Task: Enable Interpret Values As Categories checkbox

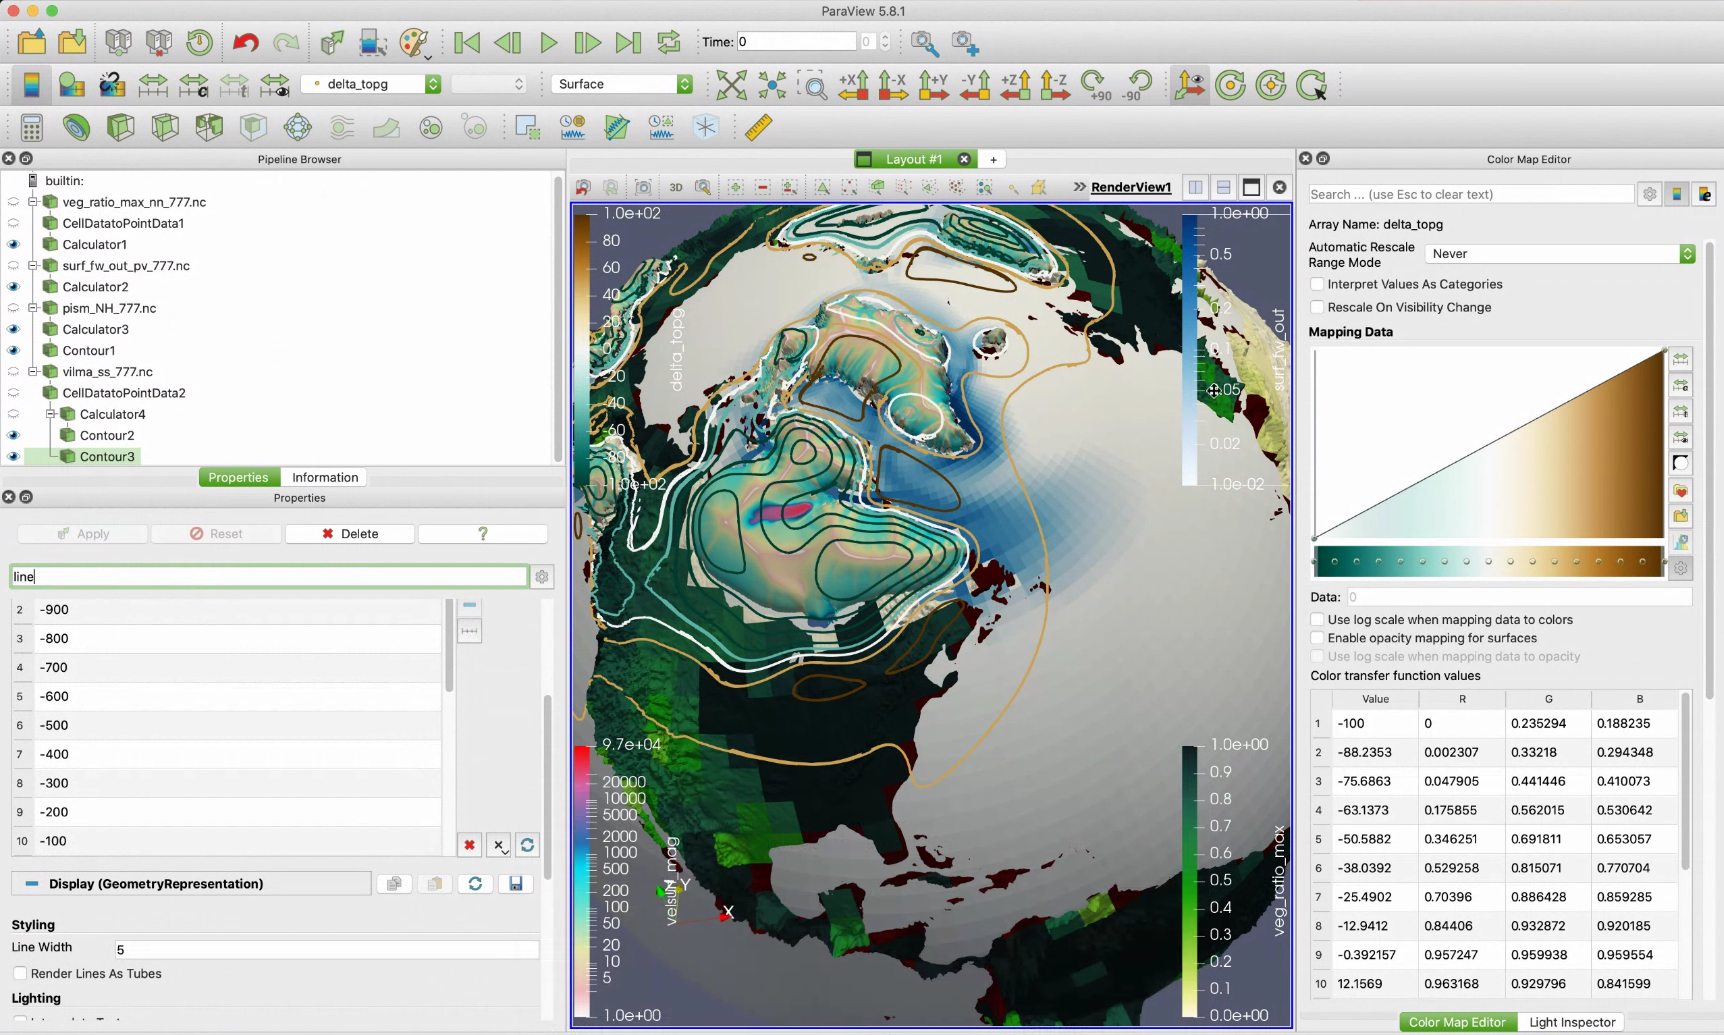Action: point(1317,285)
